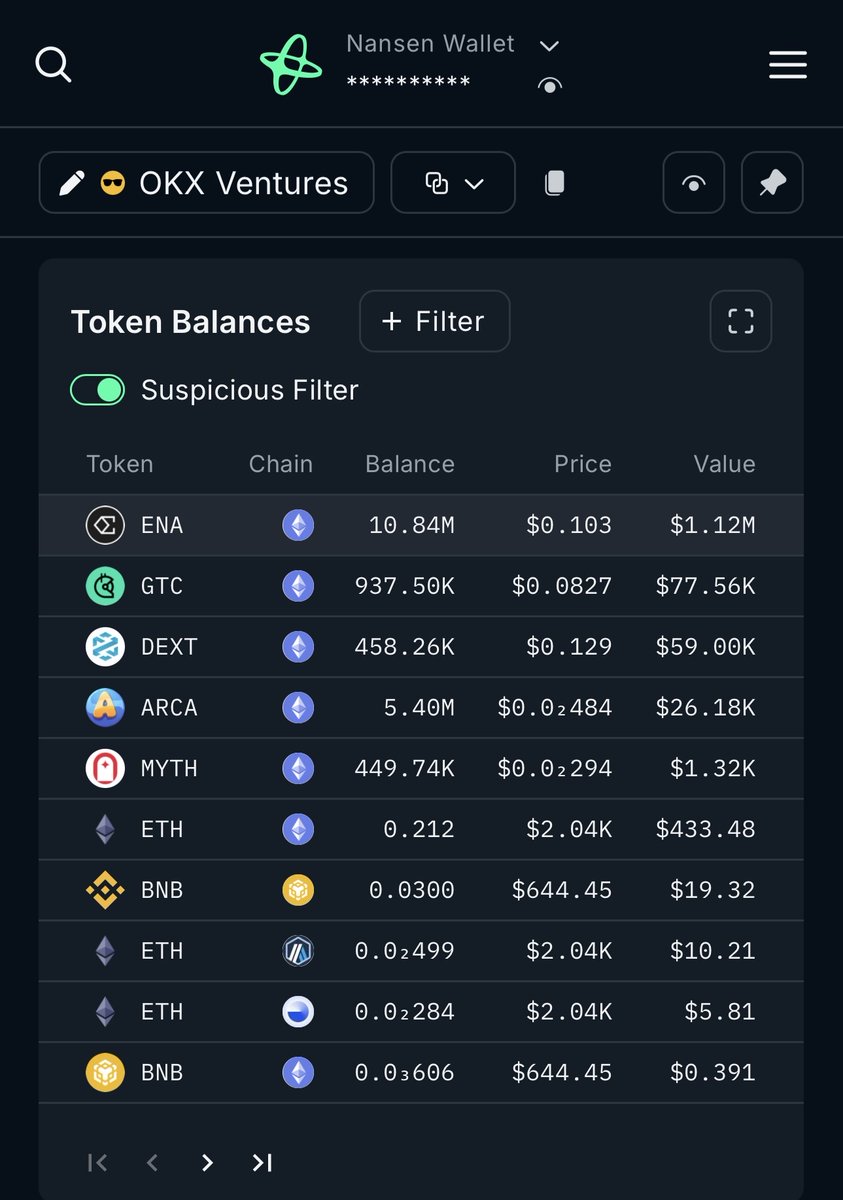Sort by the Balance column header

tap(409, 464)
